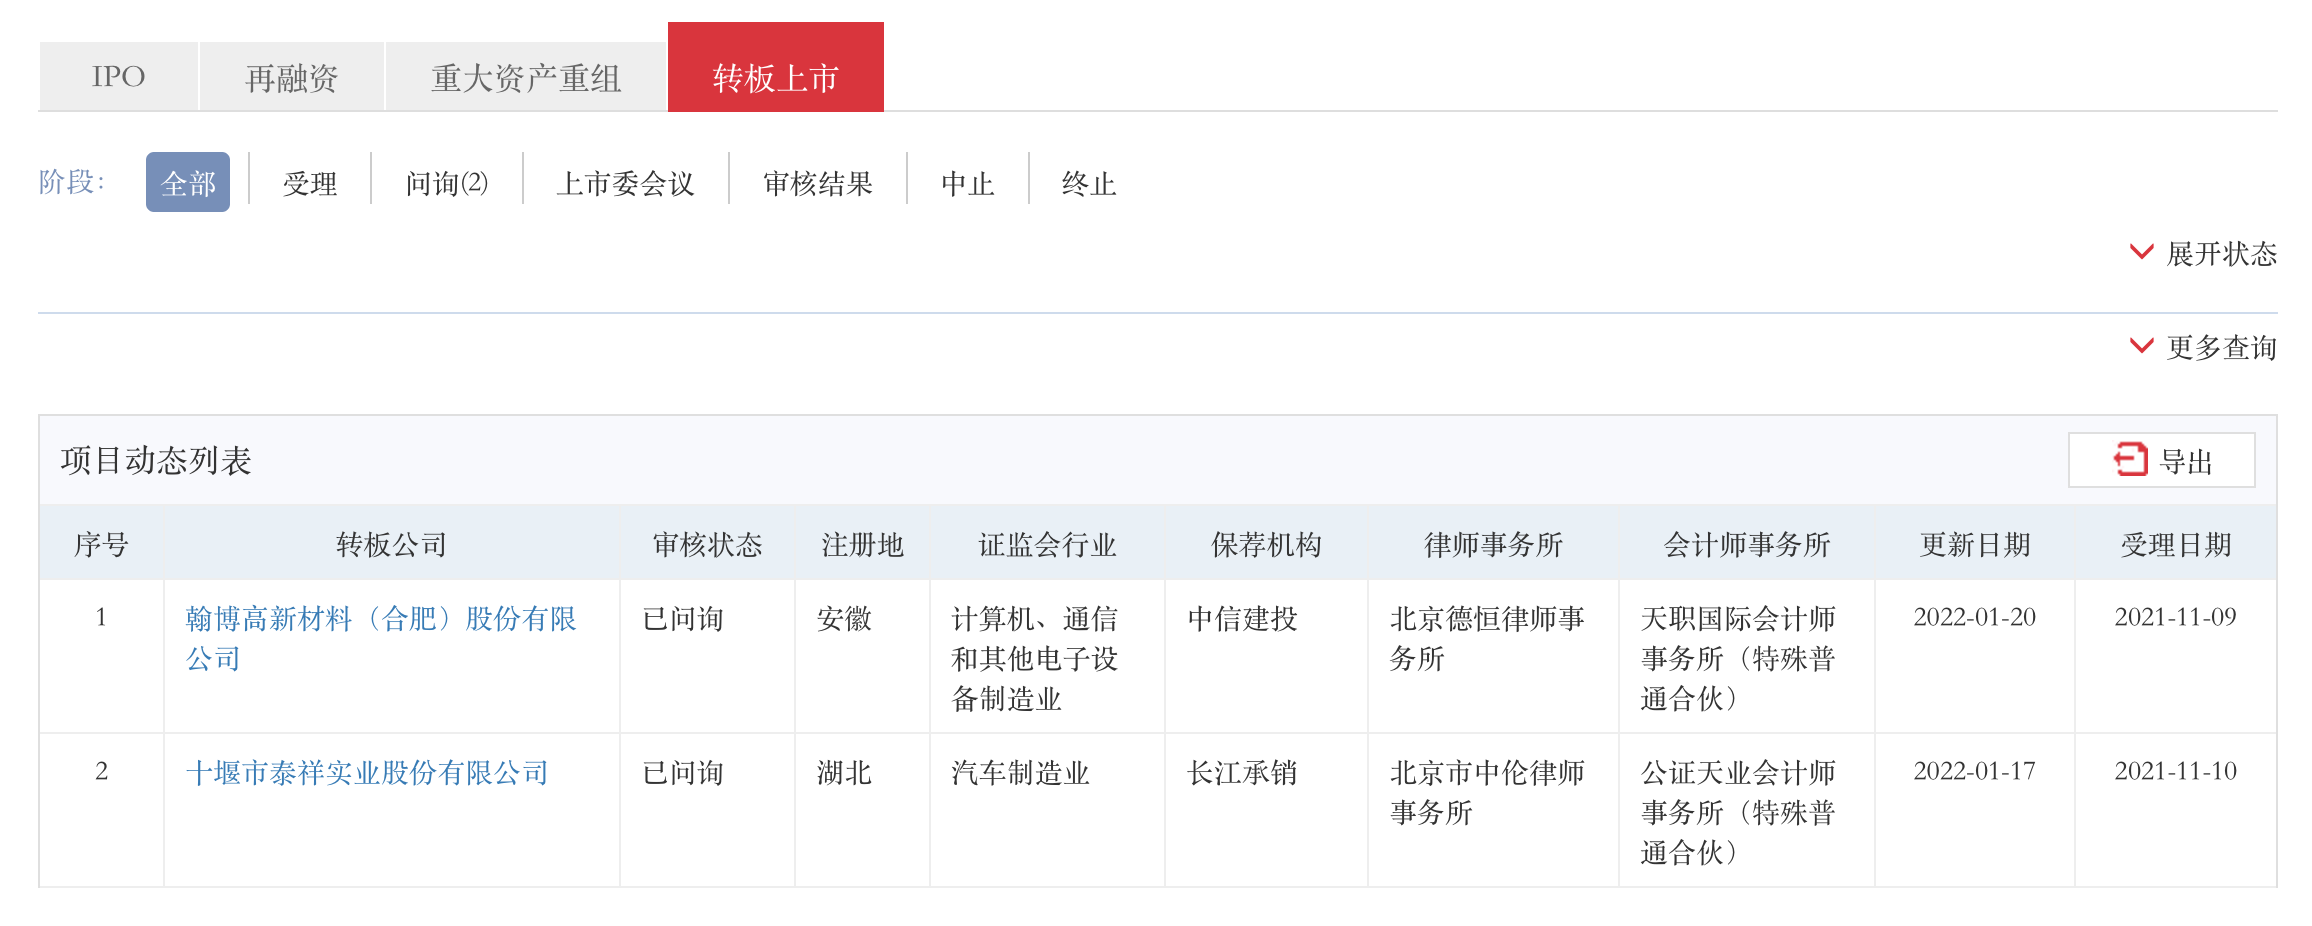Screen dimensions: 2312x926
Task: Select the 全部 stage filter
Action: click(188, 183)
